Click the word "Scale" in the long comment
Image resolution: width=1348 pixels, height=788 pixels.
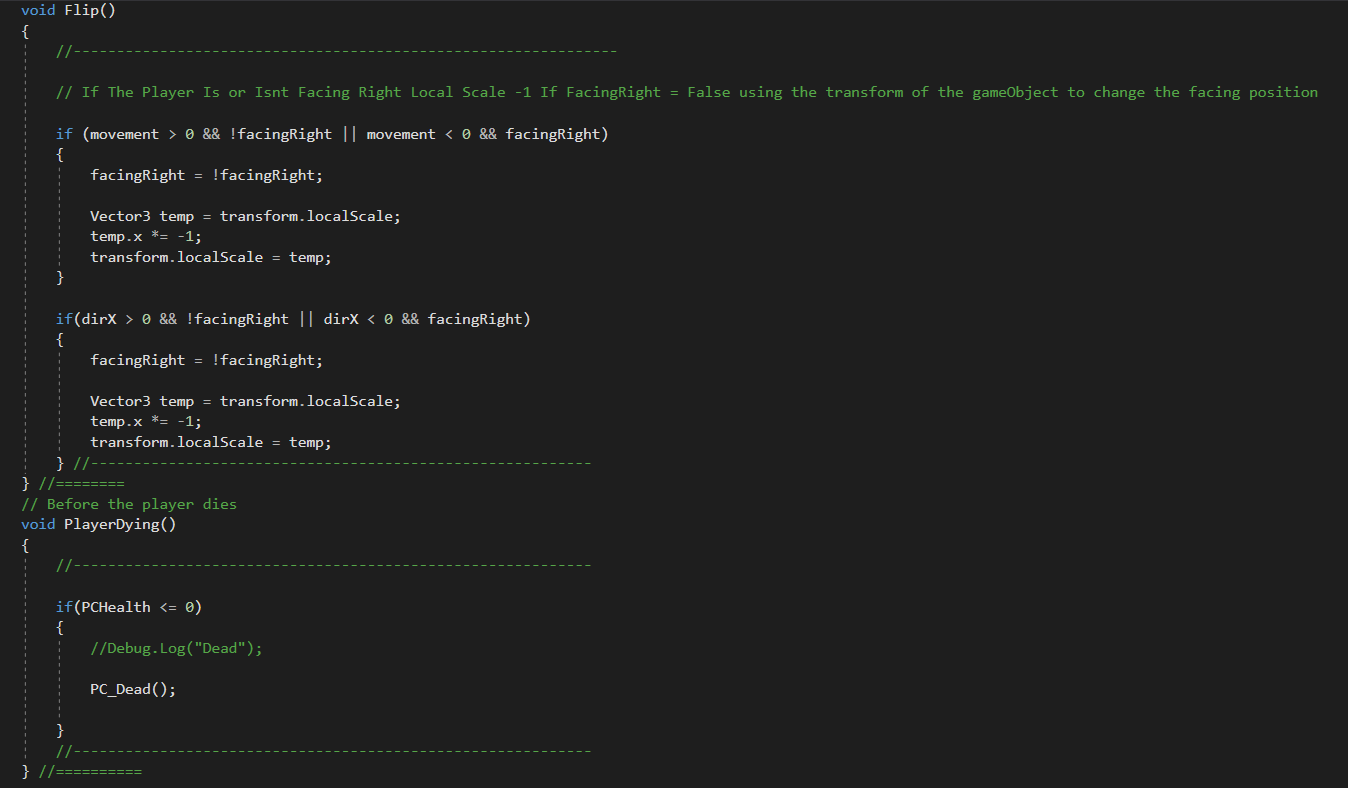[483, 92]
